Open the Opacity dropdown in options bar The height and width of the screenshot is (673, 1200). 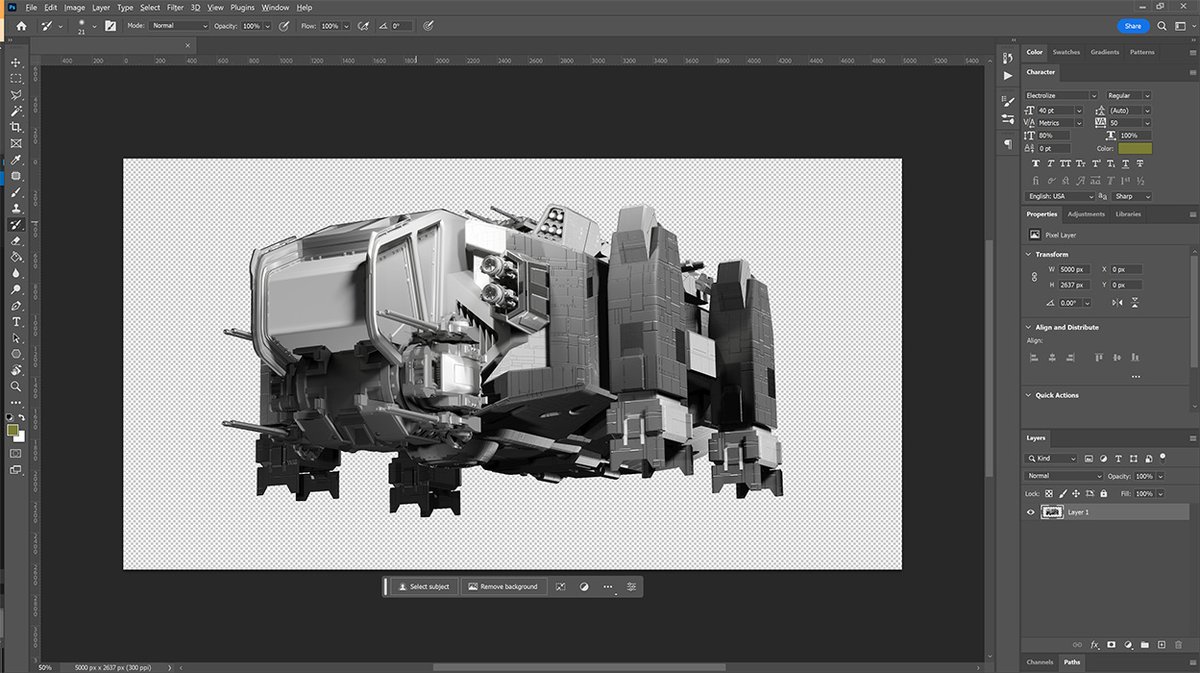click(267, 25)
